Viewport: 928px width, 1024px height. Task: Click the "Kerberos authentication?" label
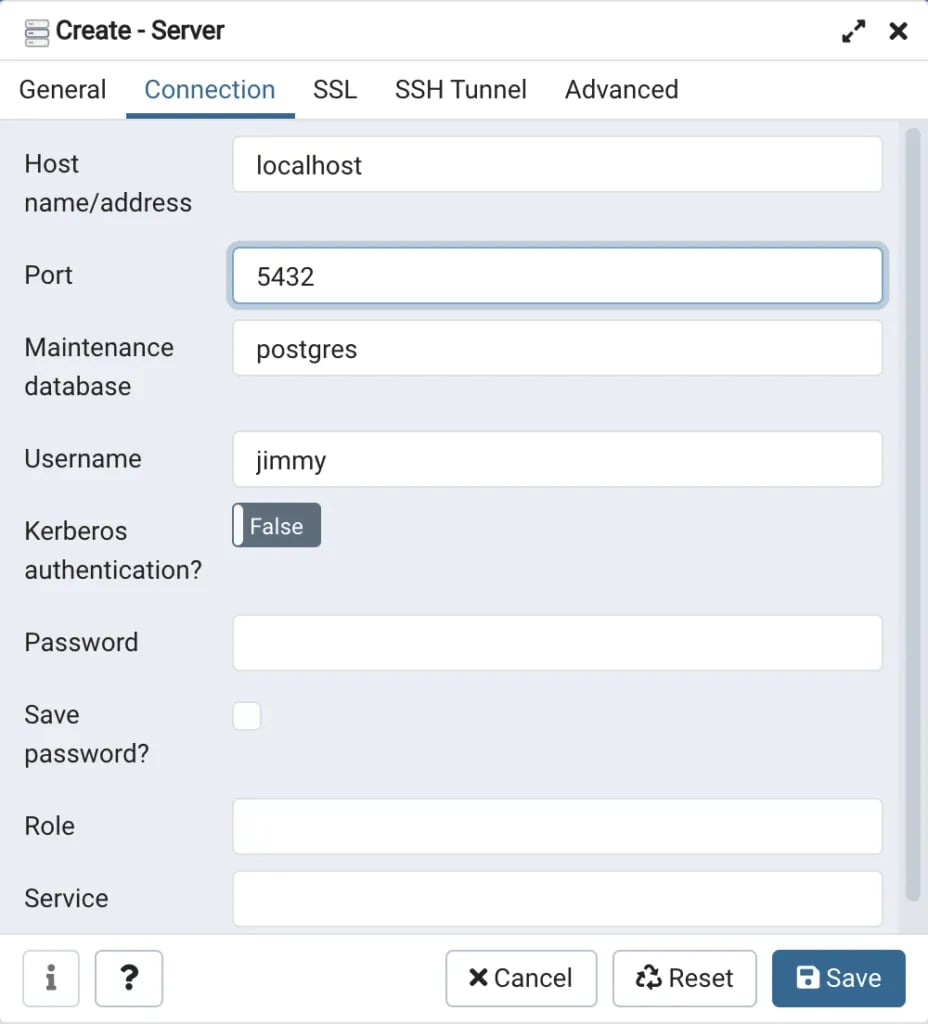(113, 550)
